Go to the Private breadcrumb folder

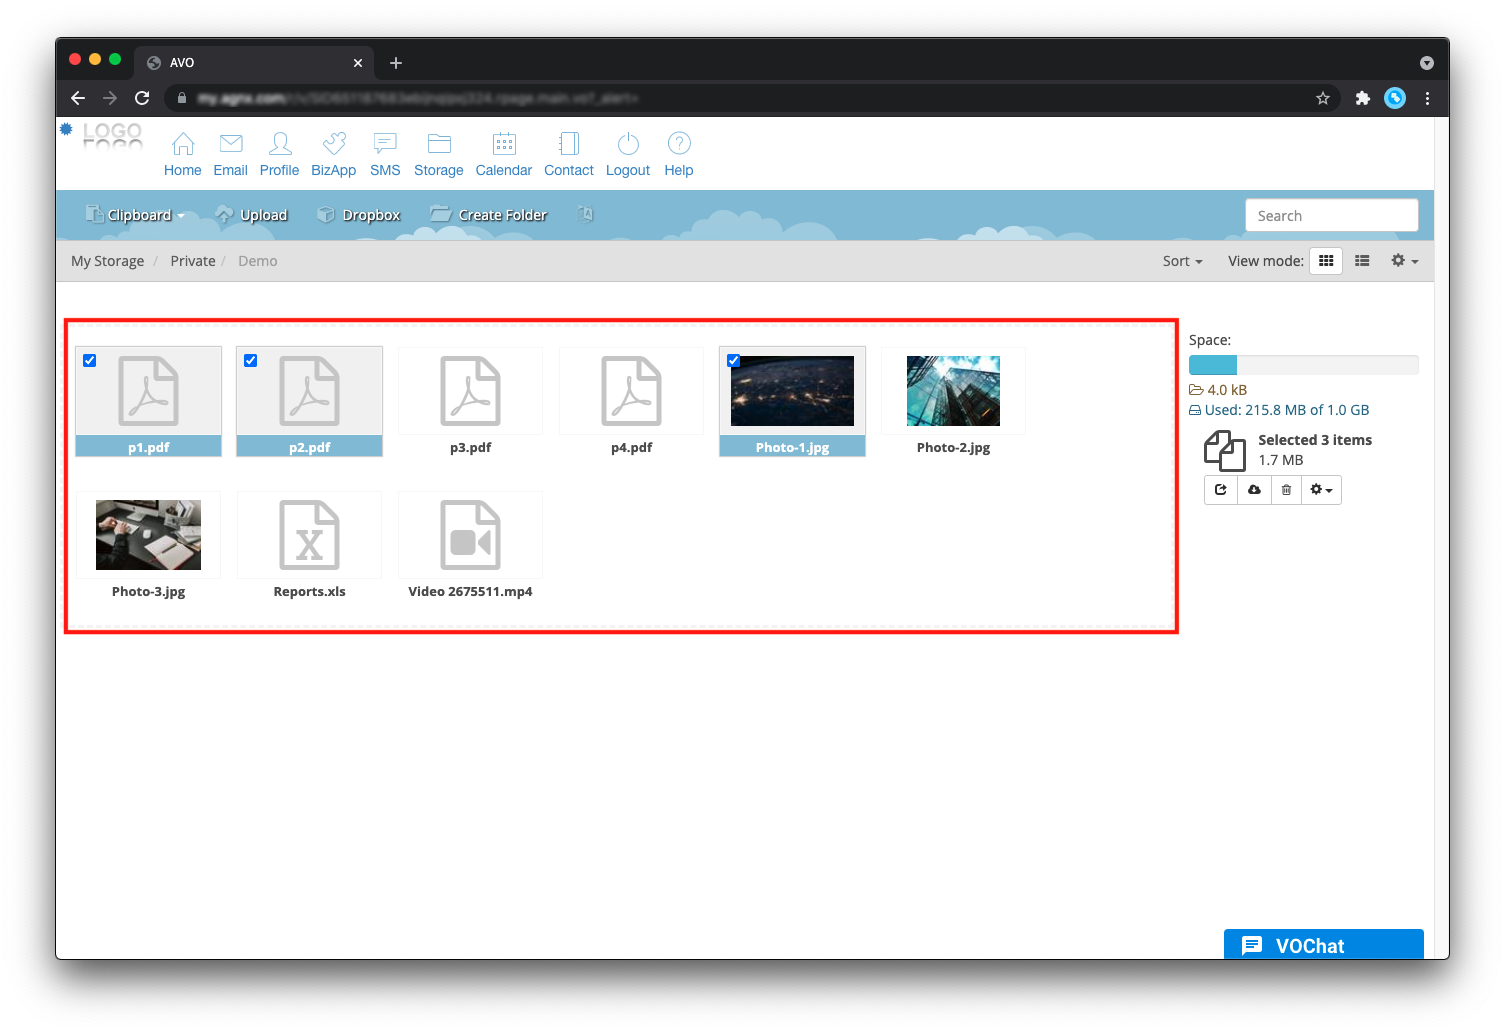coord(193,261)
